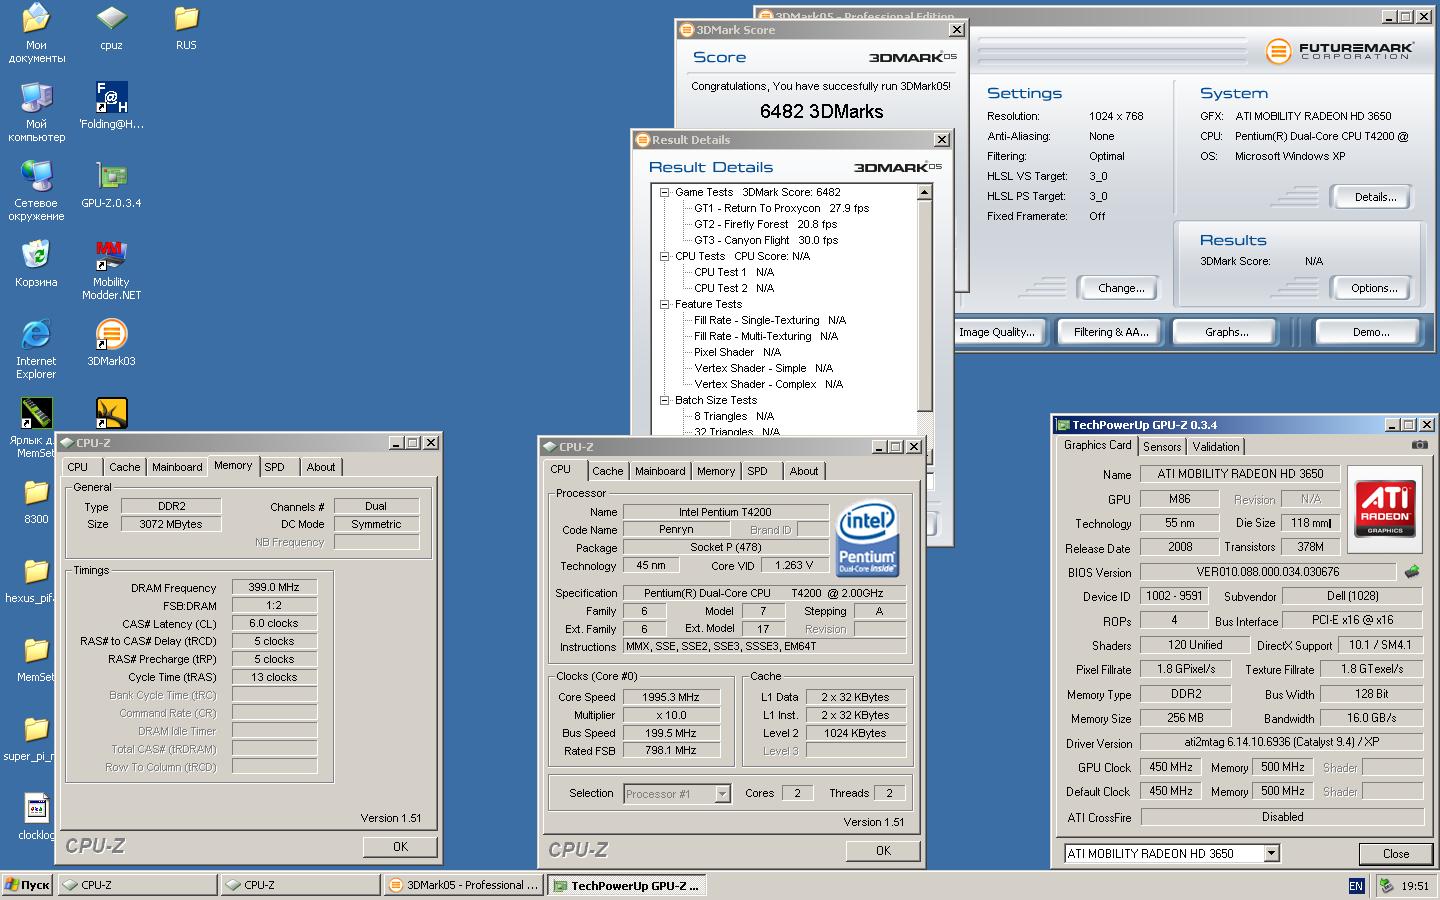Click the 6482 3DMarks score text
This screenshot has width=1440, height=900.
click(x=821, y=111)
